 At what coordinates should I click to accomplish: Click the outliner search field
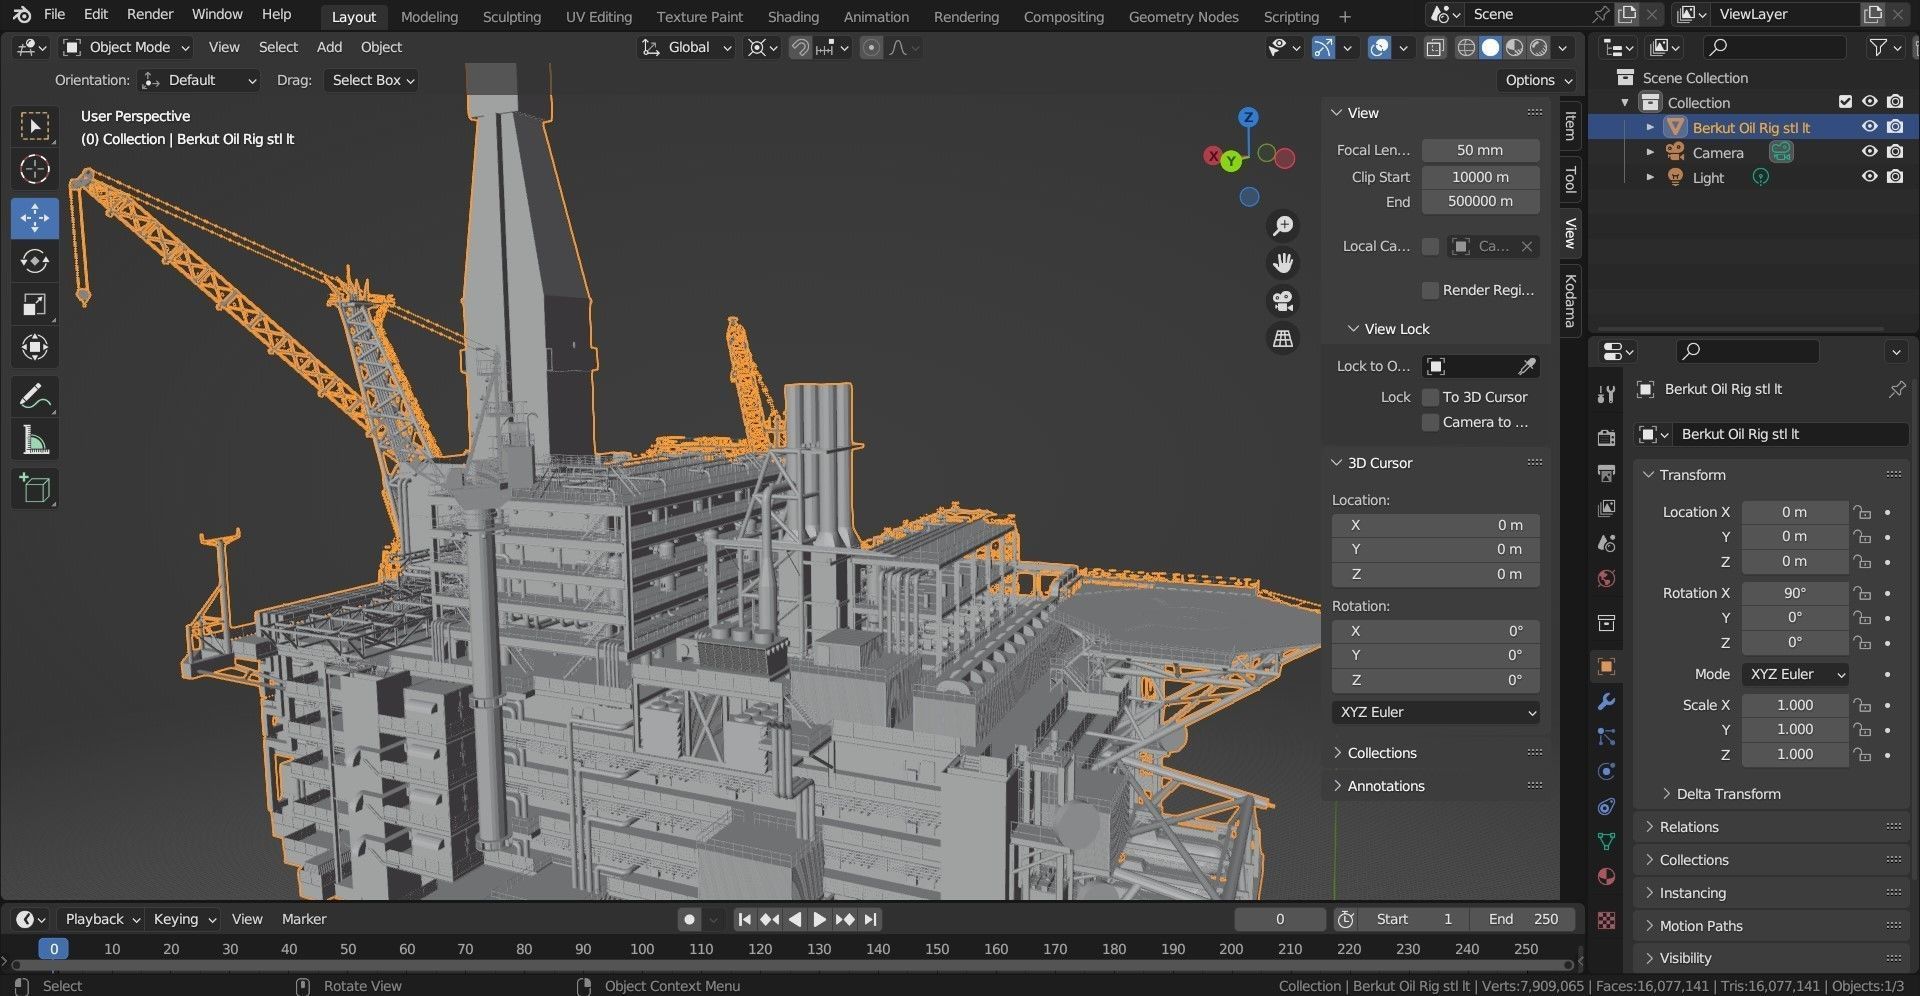(1775, 47)
